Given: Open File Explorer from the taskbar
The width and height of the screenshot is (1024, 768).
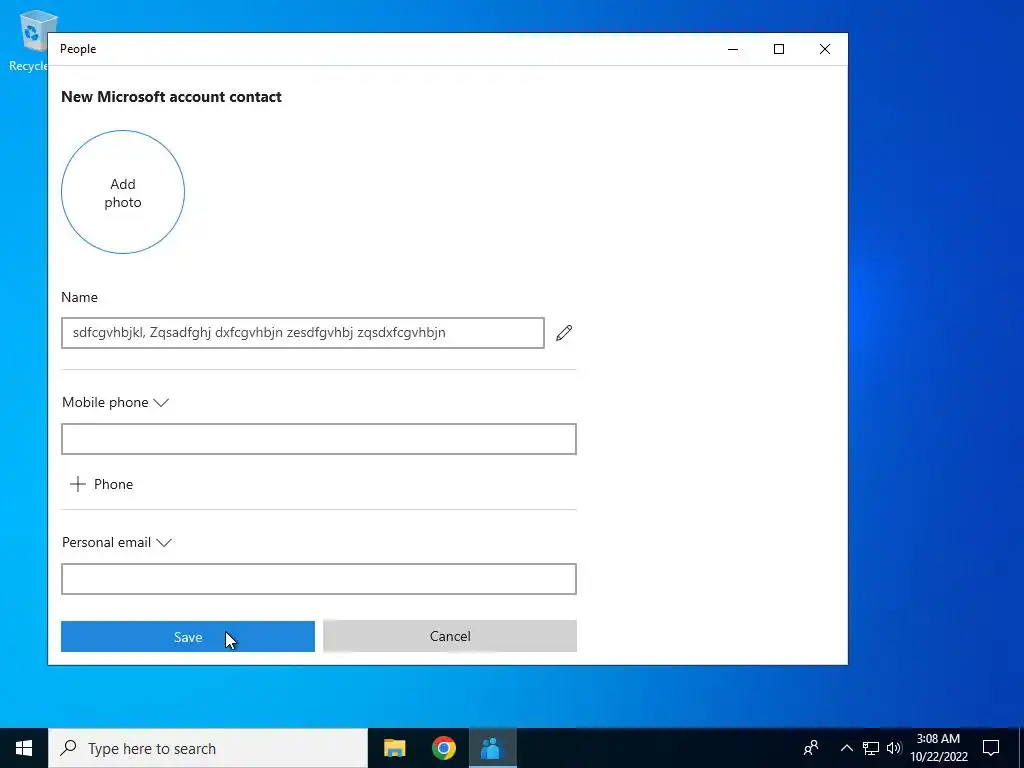Looking at the screenshot, I should [394, 748].
